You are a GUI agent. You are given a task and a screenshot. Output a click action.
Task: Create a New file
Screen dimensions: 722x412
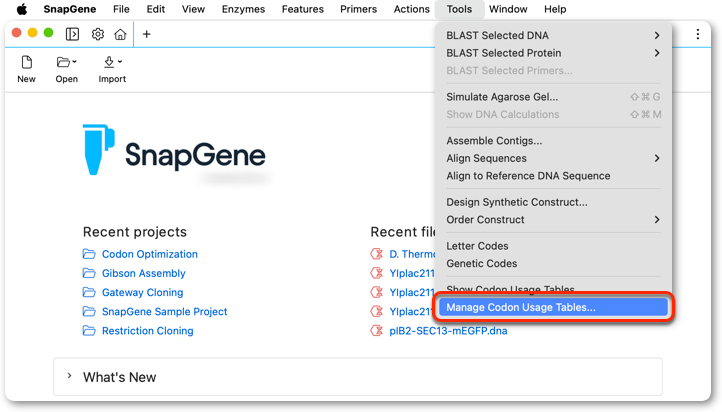(26, 70)
